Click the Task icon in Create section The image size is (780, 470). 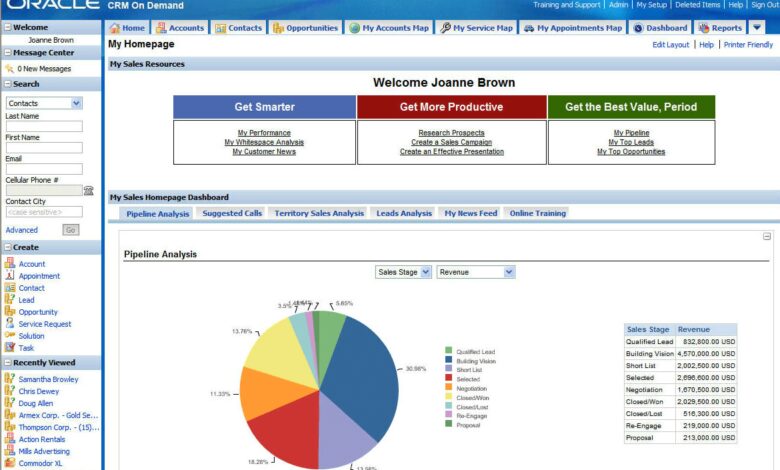pyautogui.click(x=10, y=347)
